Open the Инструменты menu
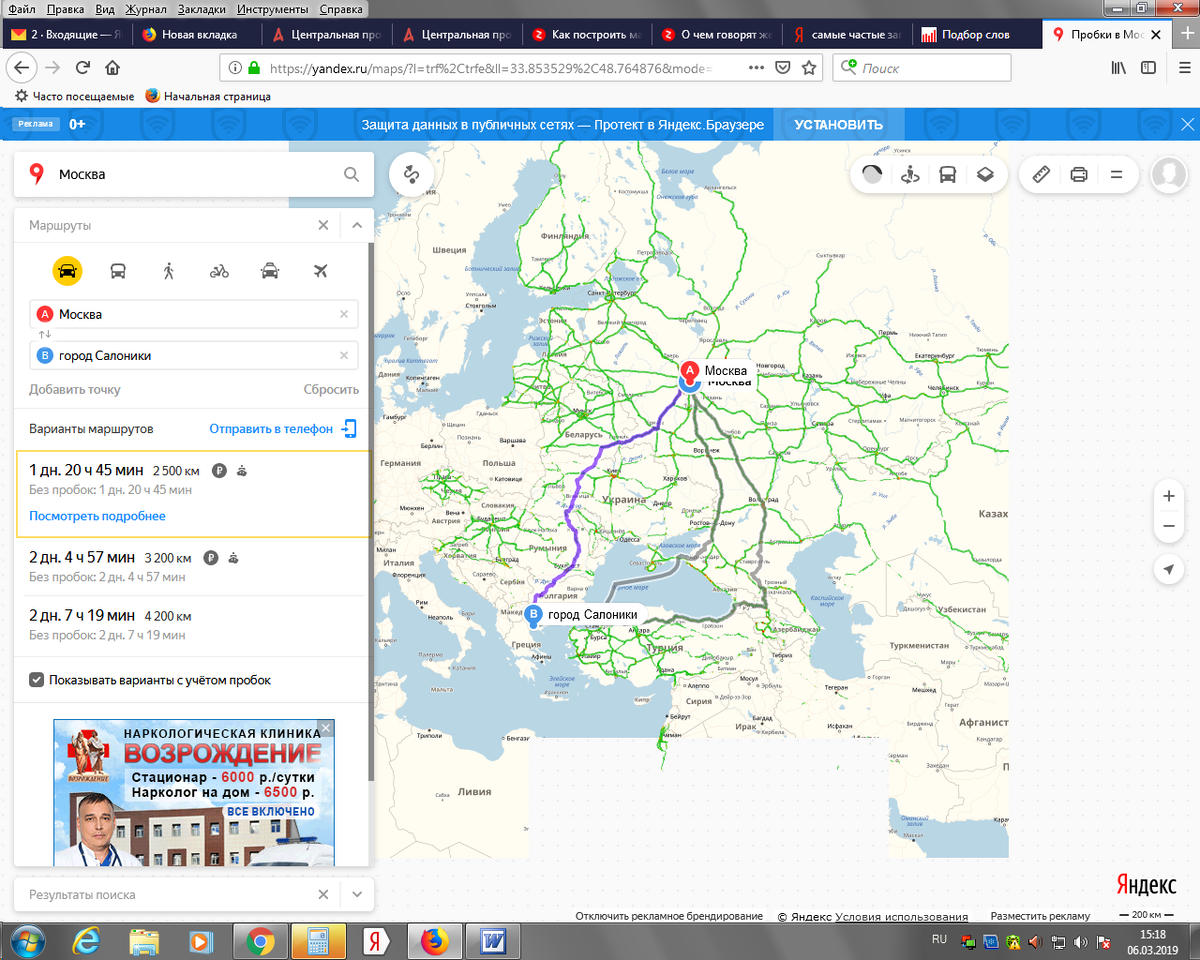The image size is (1200, 960). 273,9
